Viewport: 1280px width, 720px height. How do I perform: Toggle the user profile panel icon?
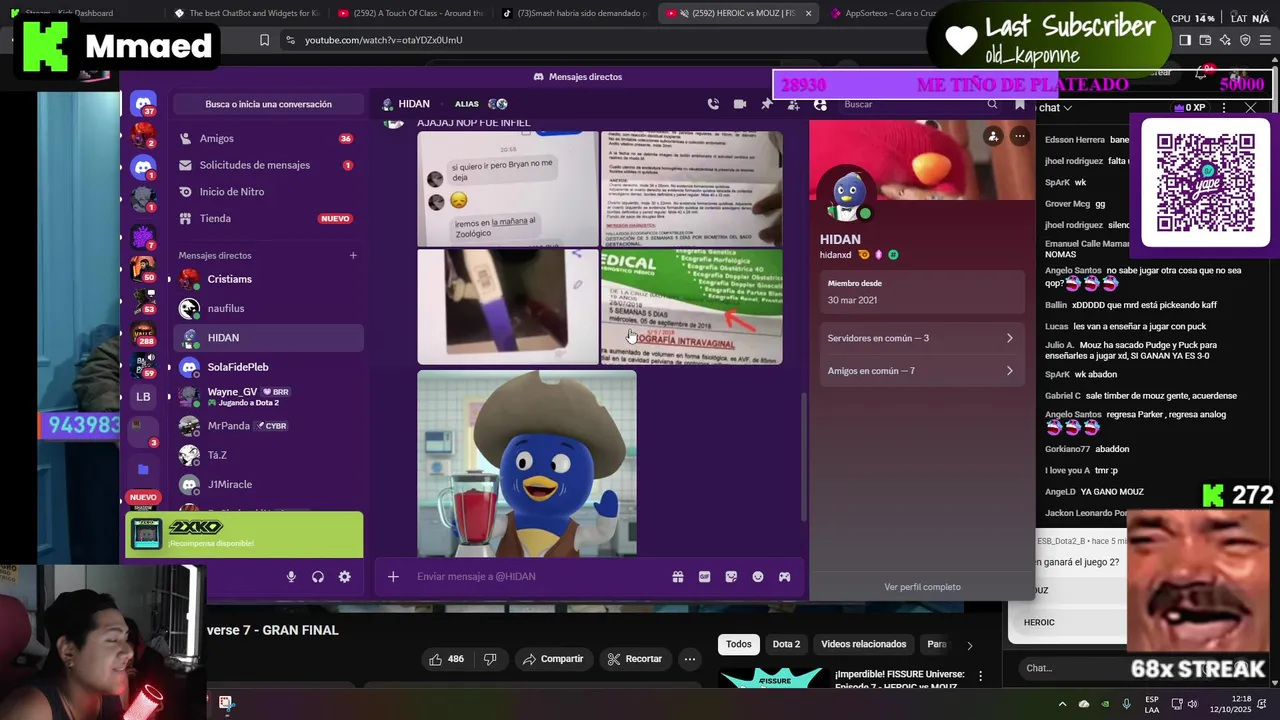coord(821,104)
